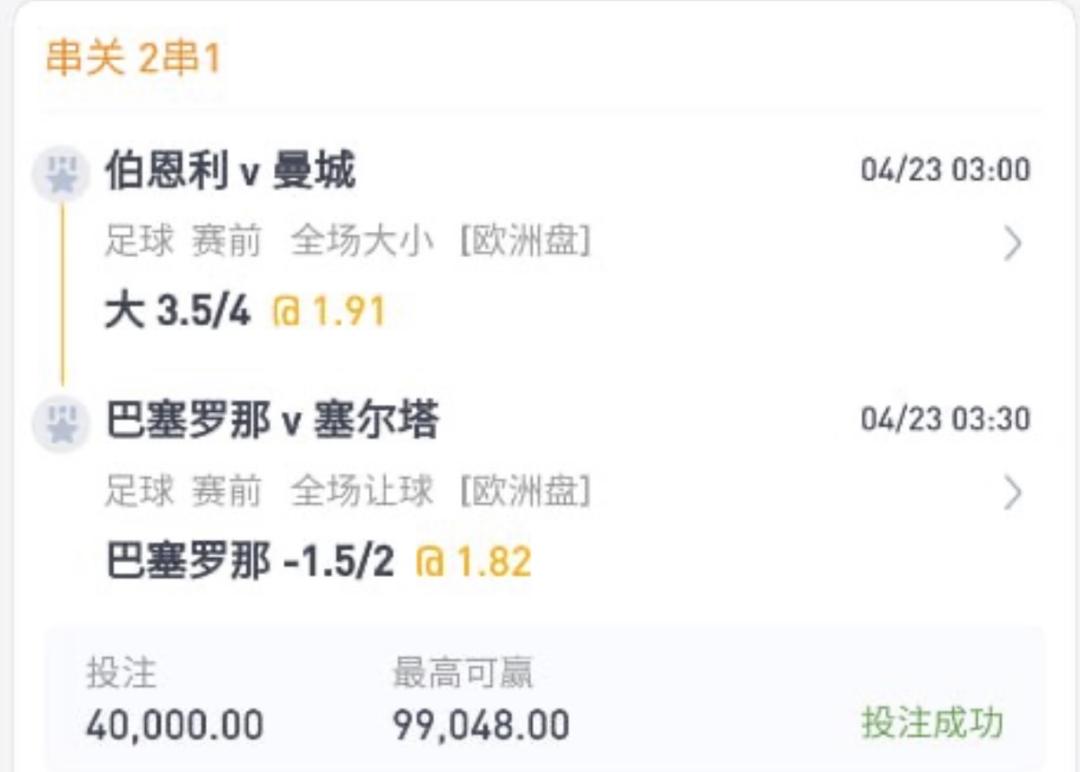
Task: Click the 投注成功 status label
Action: (932, 723)
